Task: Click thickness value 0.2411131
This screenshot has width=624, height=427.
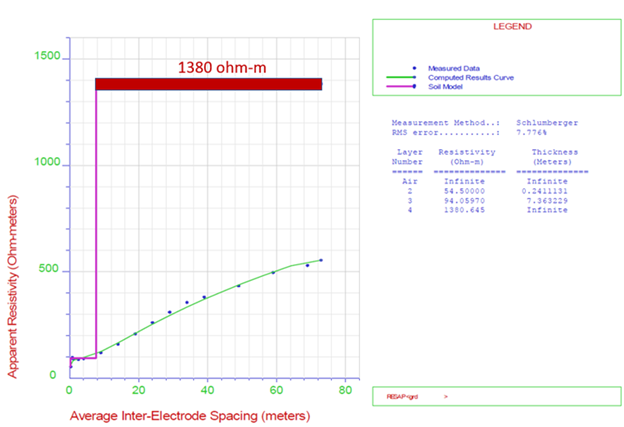Action: pos(545,191)
